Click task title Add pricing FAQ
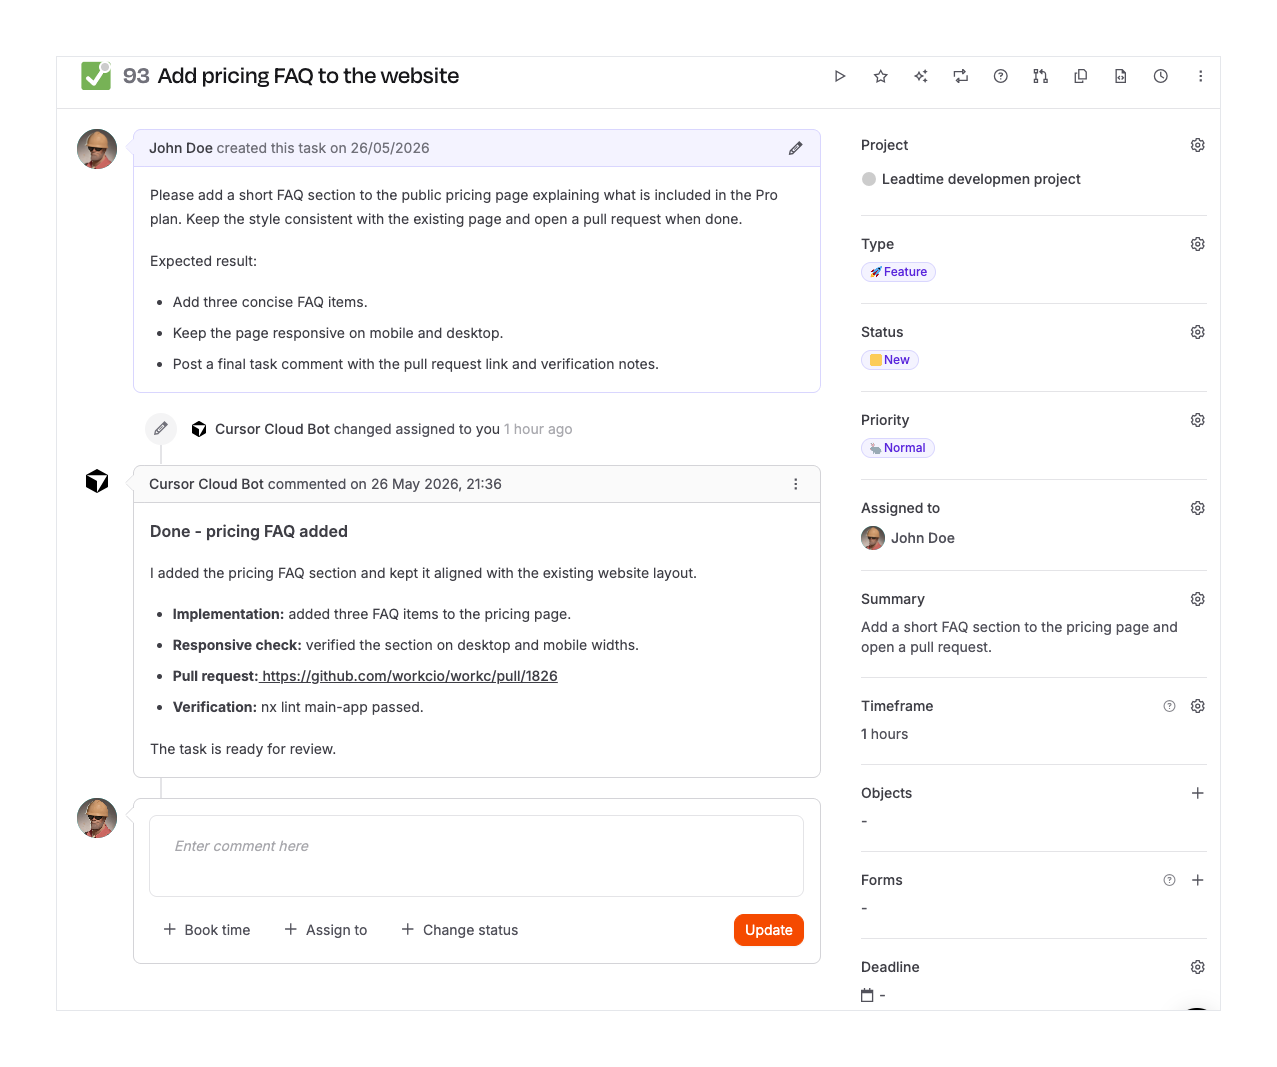Screen dimensions: 1277x1067 click(308, 76)
